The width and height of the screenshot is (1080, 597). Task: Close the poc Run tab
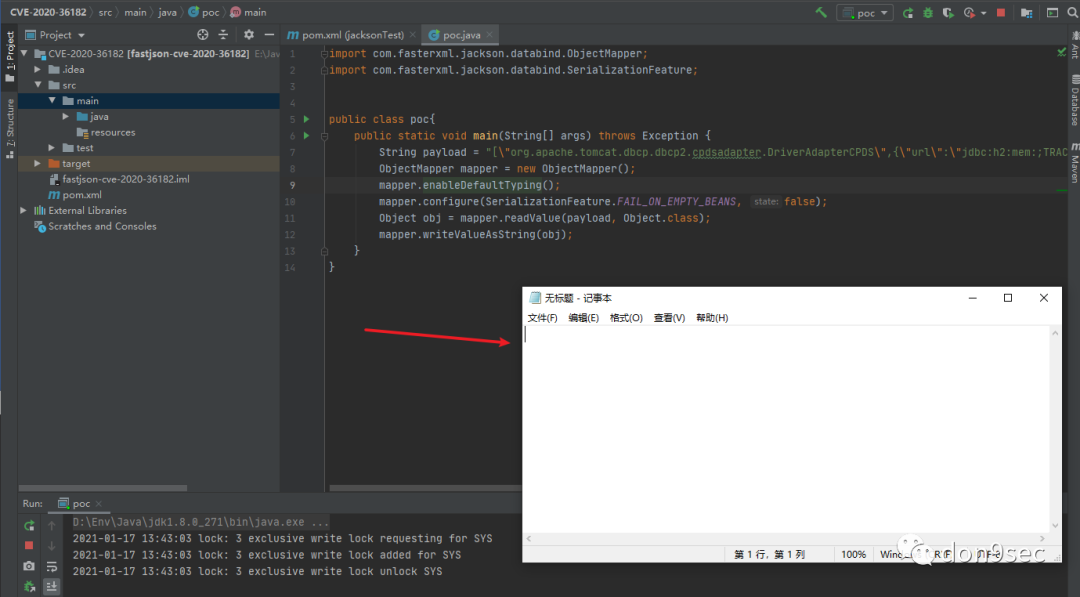98,503
